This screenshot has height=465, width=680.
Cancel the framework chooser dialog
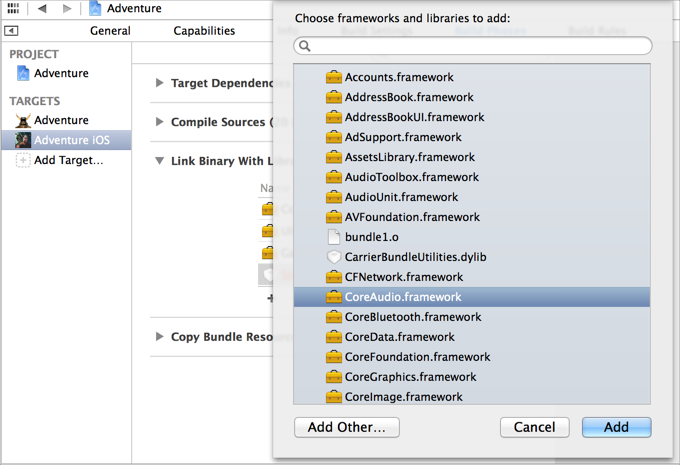point(534,427)
